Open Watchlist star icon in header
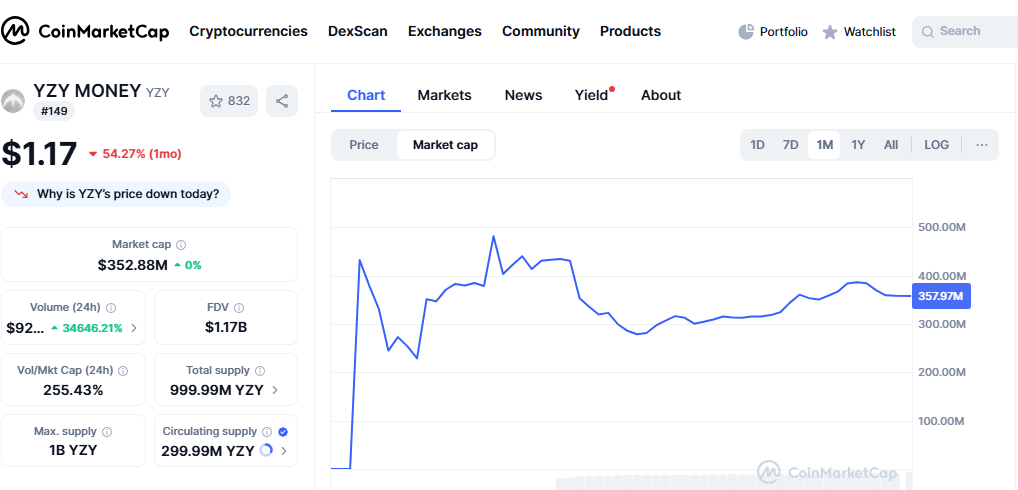Screen dimensions: 1018x490 coord(830,32)
